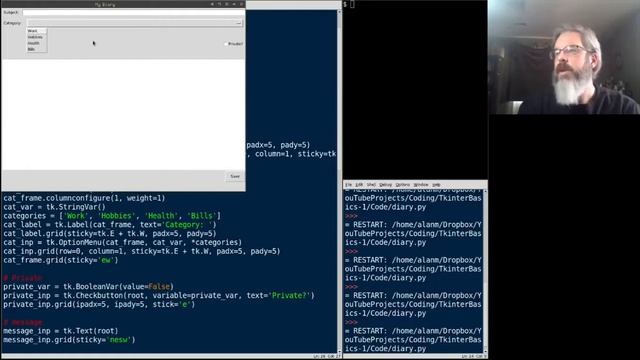Viewport: 640px width, 360px height.
Task: Click the 'categories = [' code line
Action: [112, 216]
